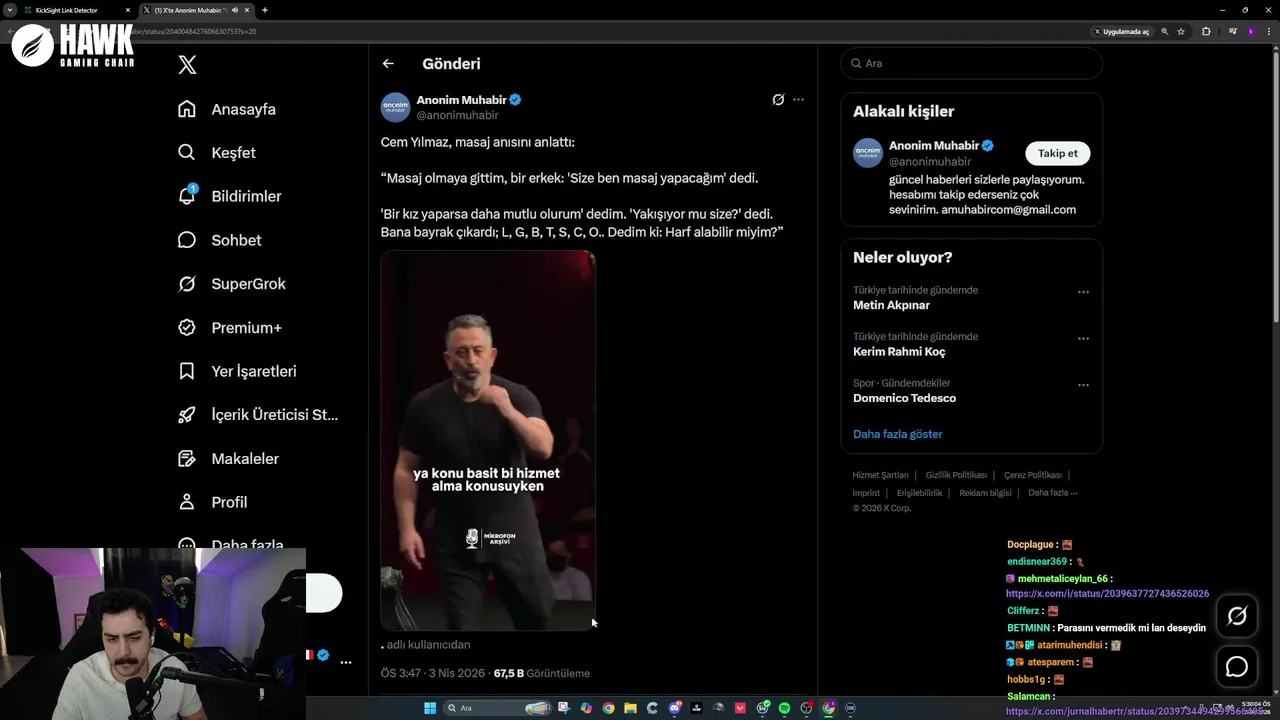The height and width of the screenshot is (720, 1280).
Task: Open Bildirimler notifications
Action: (x=229, y=196)
